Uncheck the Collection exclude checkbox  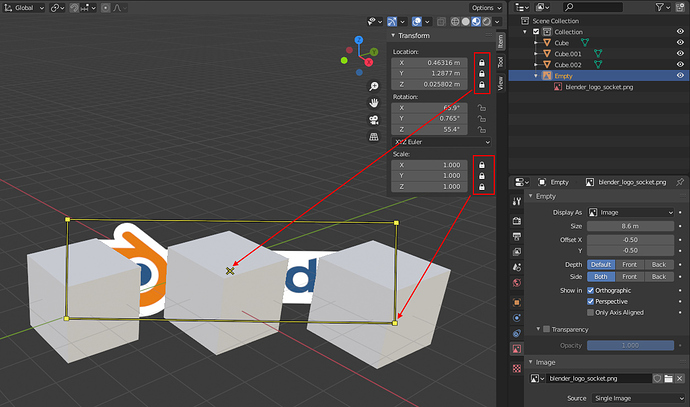click(536, 32)
